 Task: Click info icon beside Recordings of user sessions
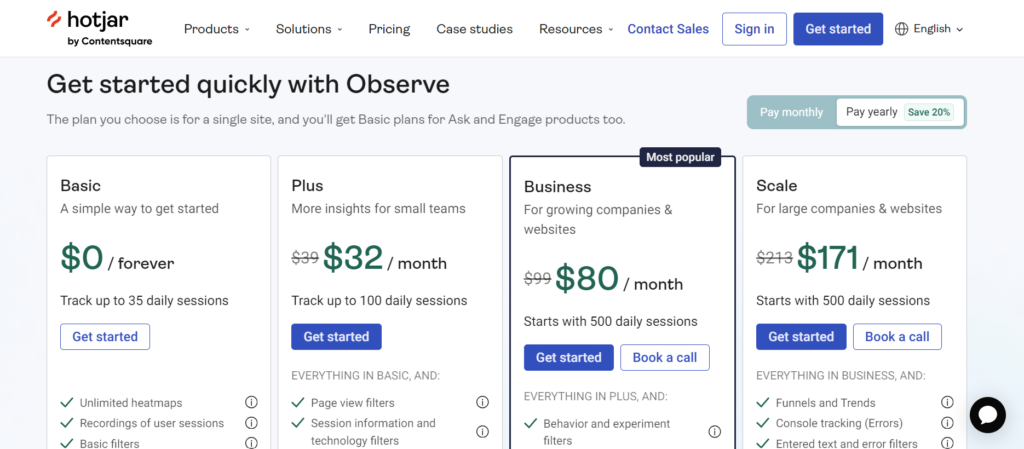(251, 423)
